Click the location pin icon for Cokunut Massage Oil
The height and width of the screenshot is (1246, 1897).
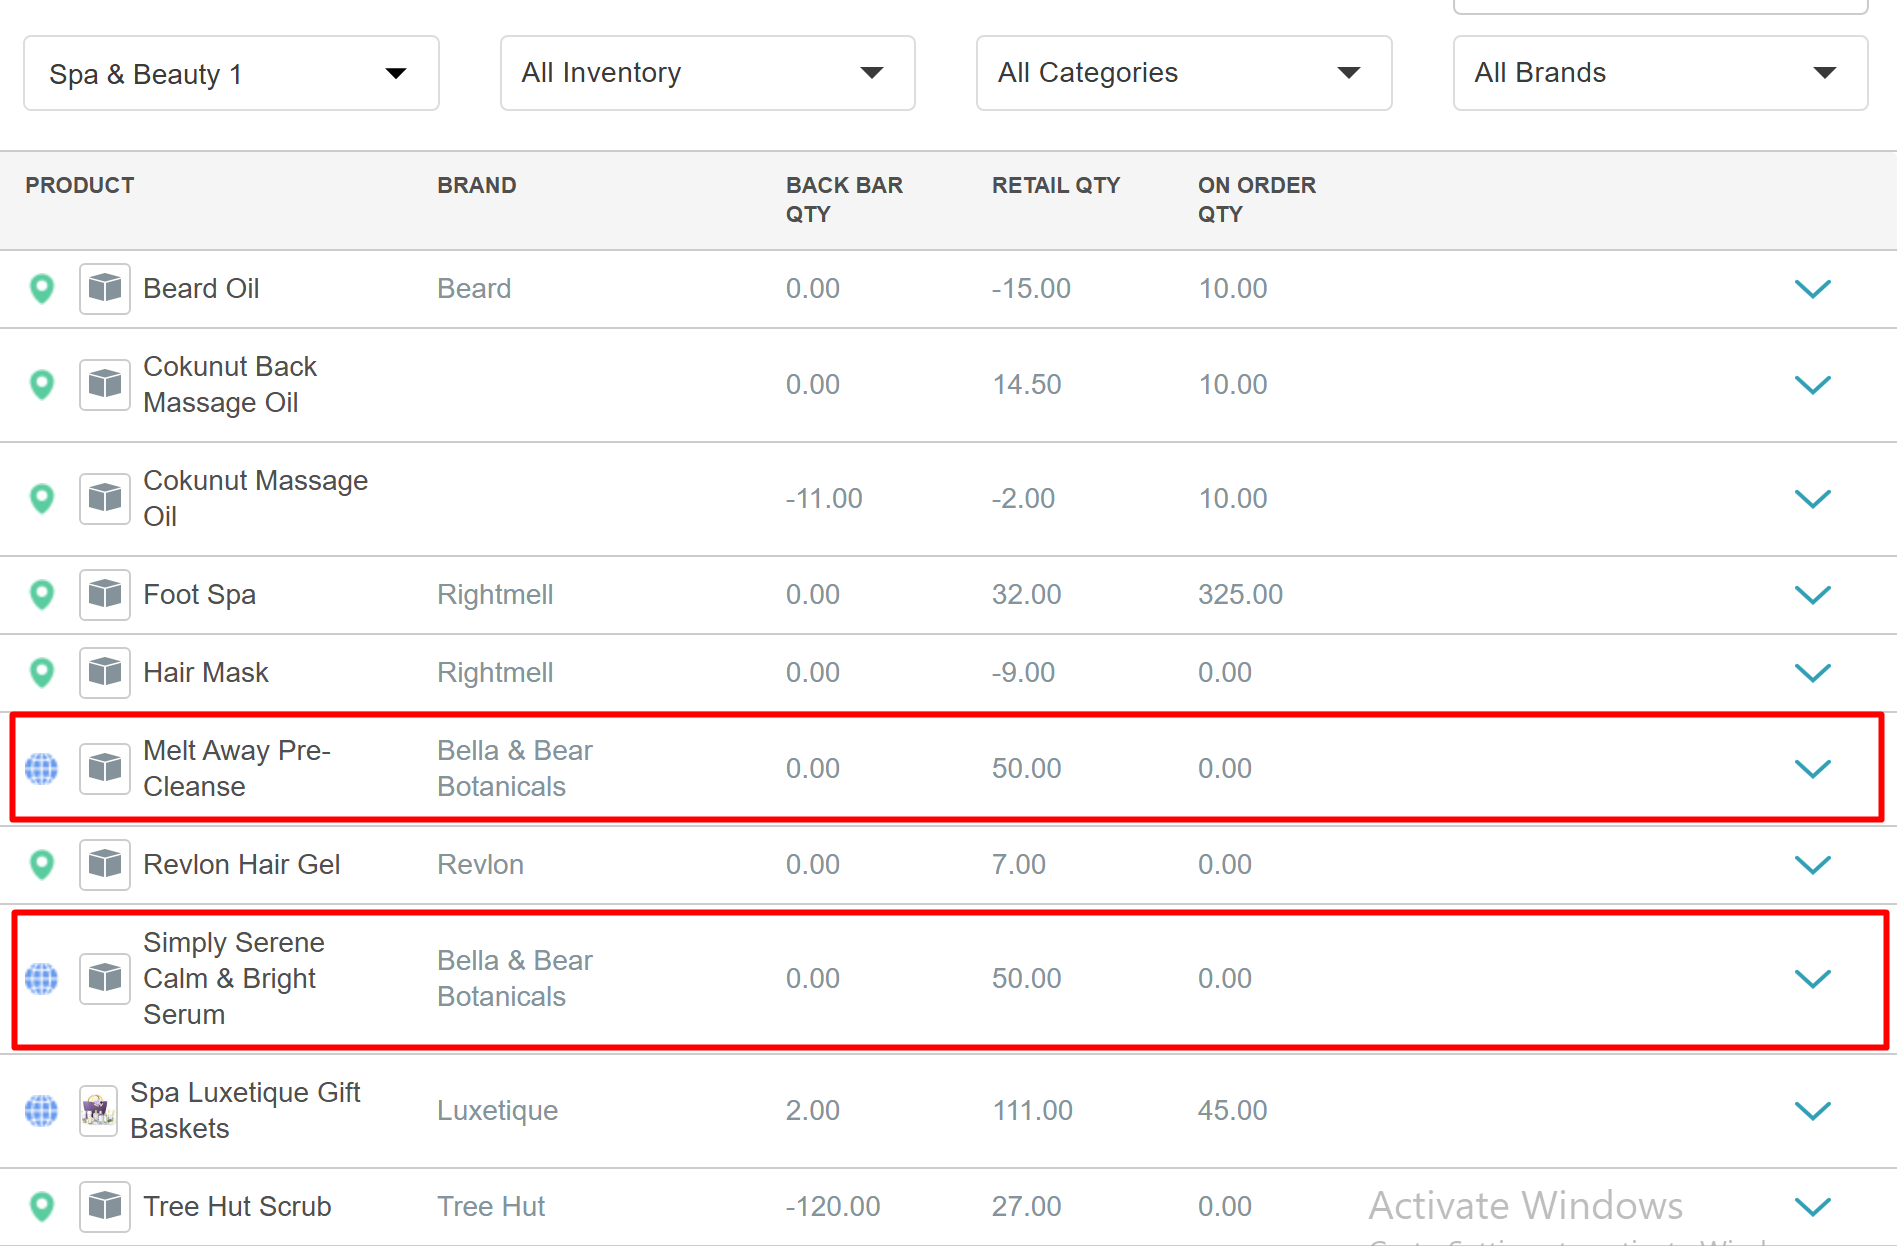(x=42, y=499)
